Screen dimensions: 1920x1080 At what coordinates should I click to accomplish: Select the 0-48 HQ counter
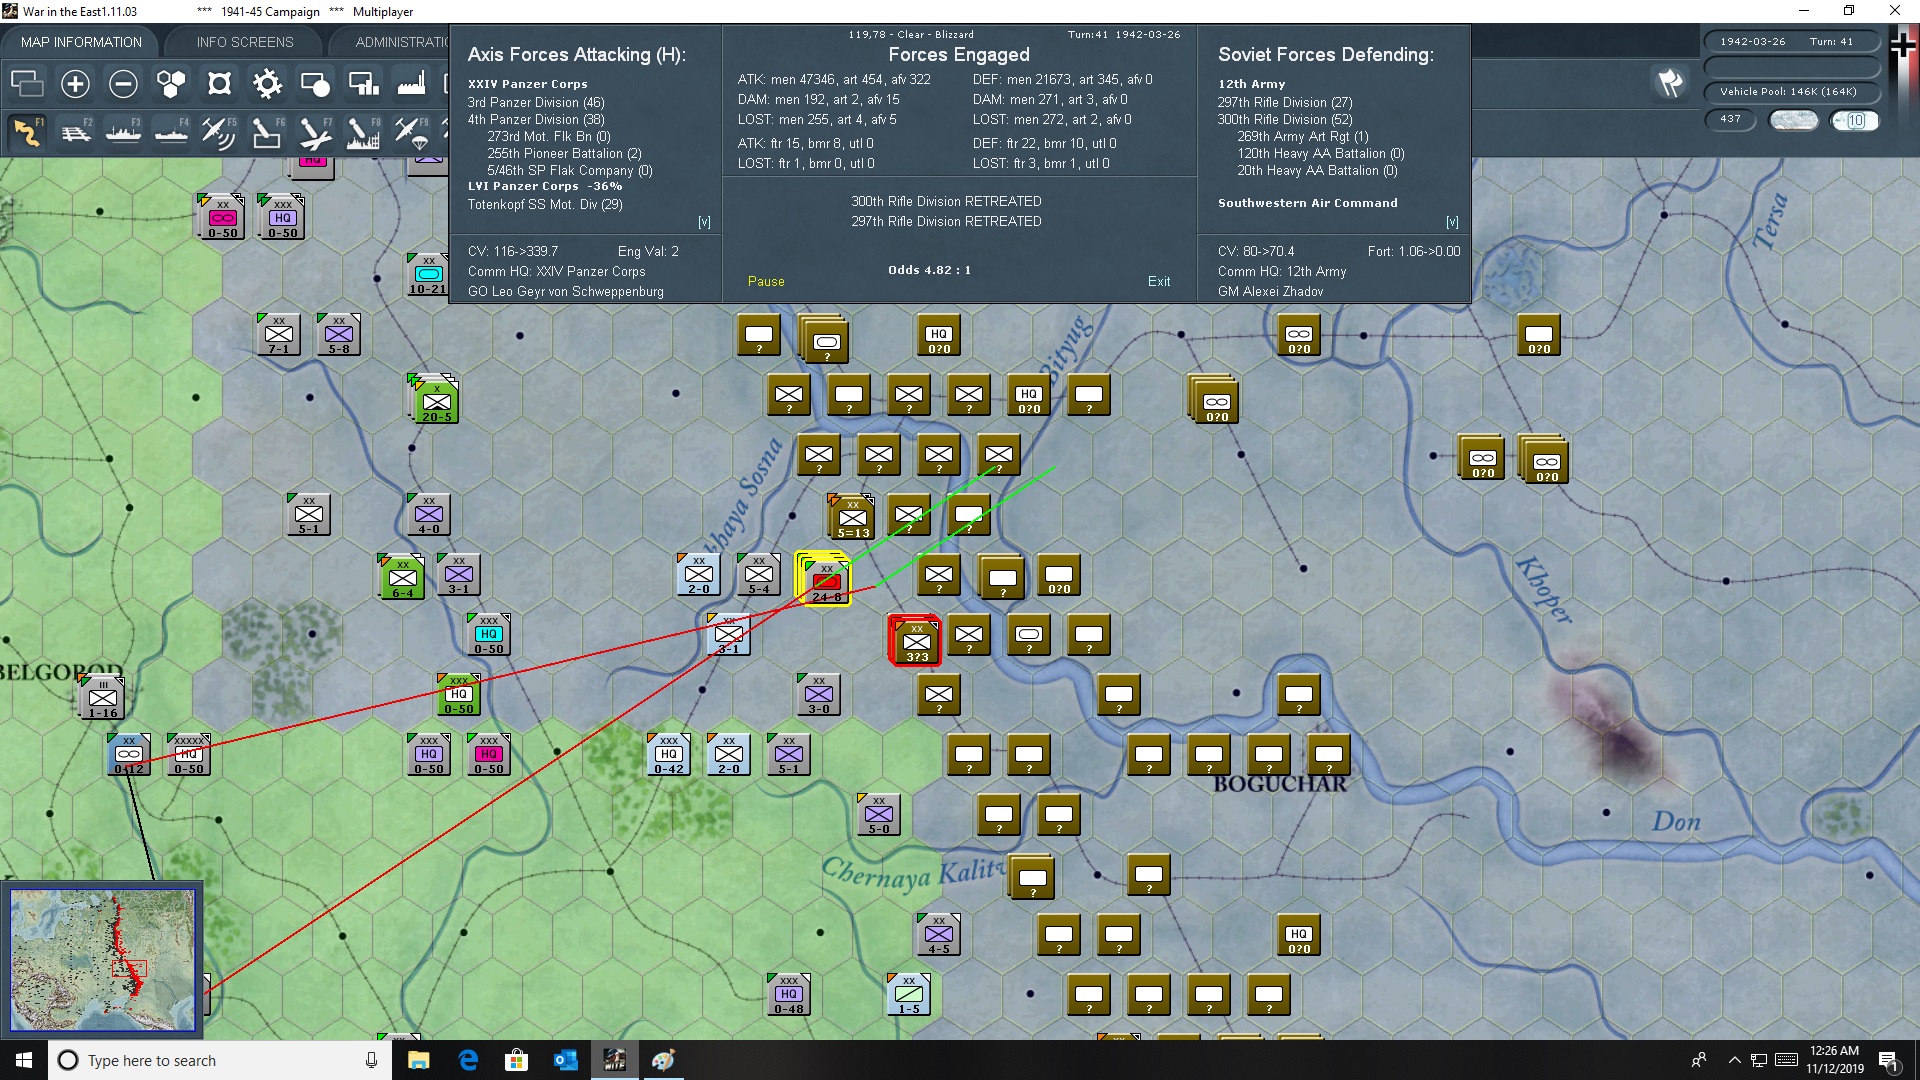789,995
